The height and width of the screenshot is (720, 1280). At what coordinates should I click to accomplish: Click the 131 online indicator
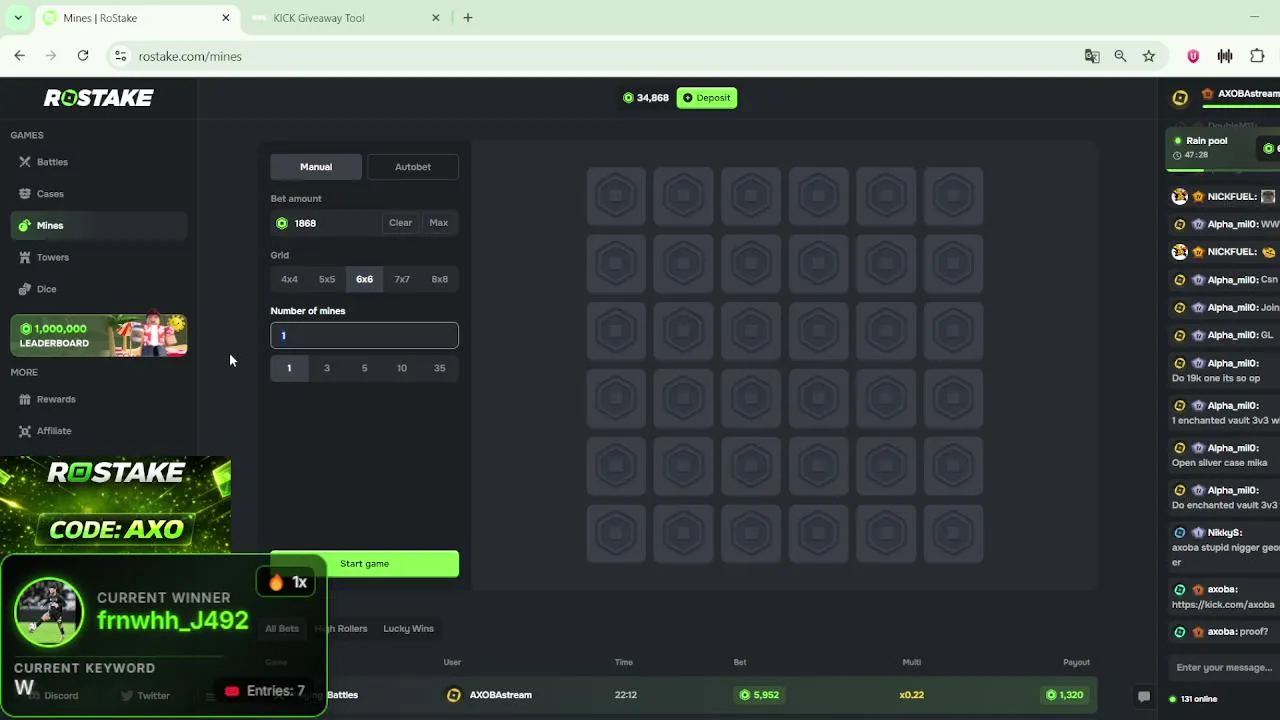click(1194, 699)
